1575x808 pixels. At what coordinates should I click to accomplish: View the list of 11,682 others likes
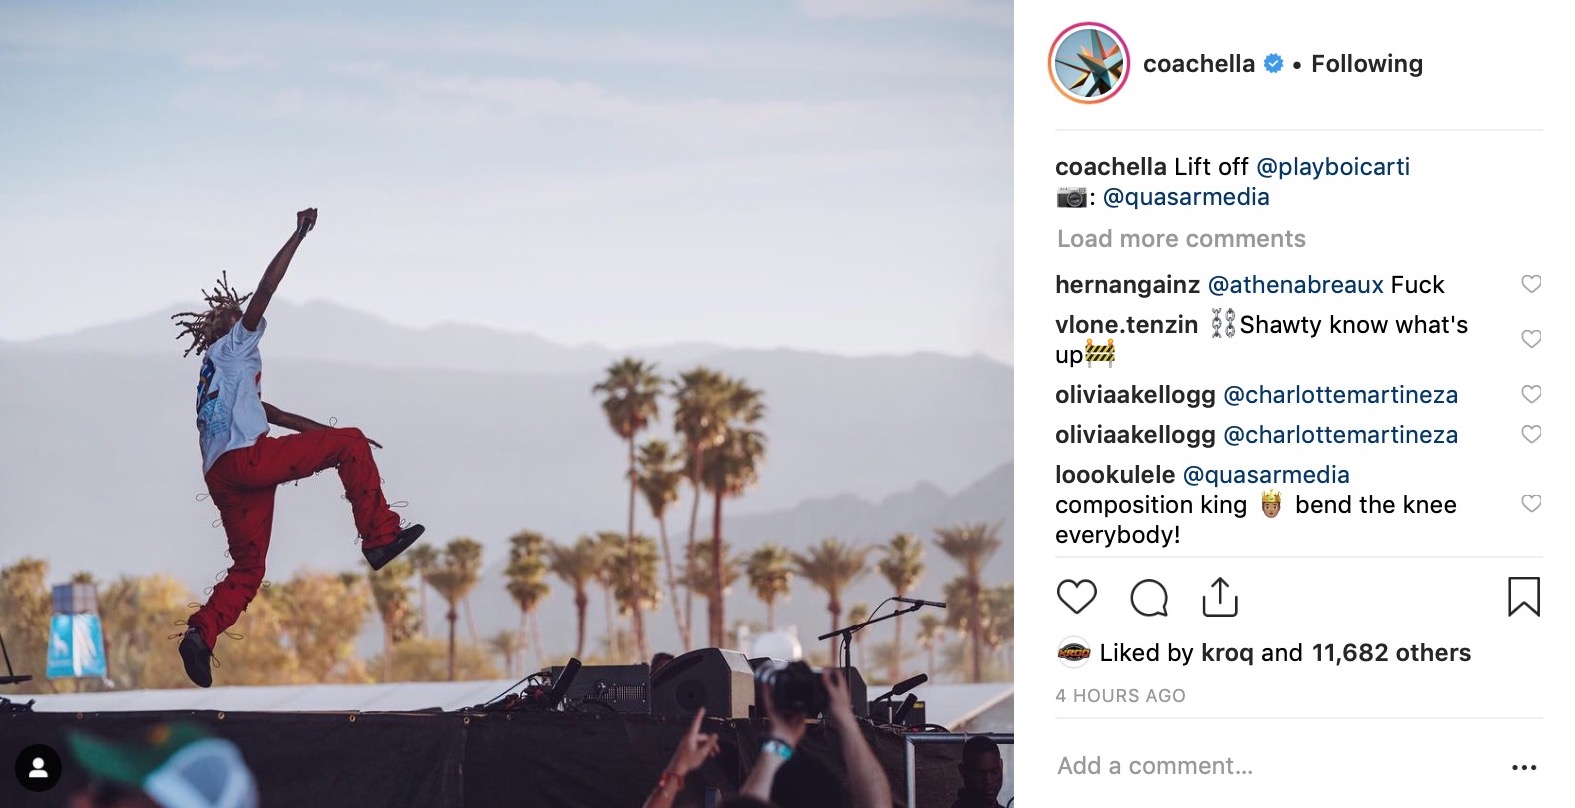(1391, 653)
